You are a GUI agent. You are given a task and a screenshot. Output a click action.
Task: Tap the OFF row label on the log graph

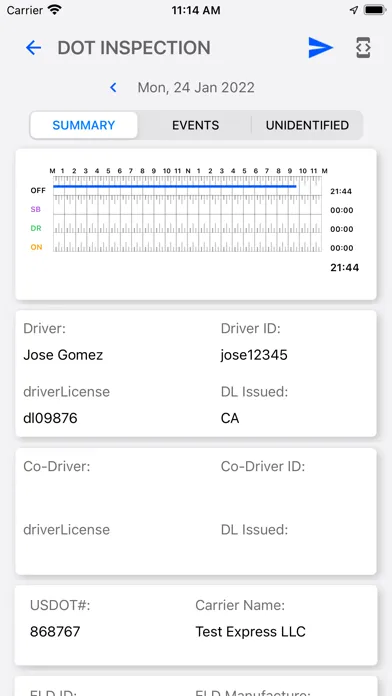[x=38, y=190]
